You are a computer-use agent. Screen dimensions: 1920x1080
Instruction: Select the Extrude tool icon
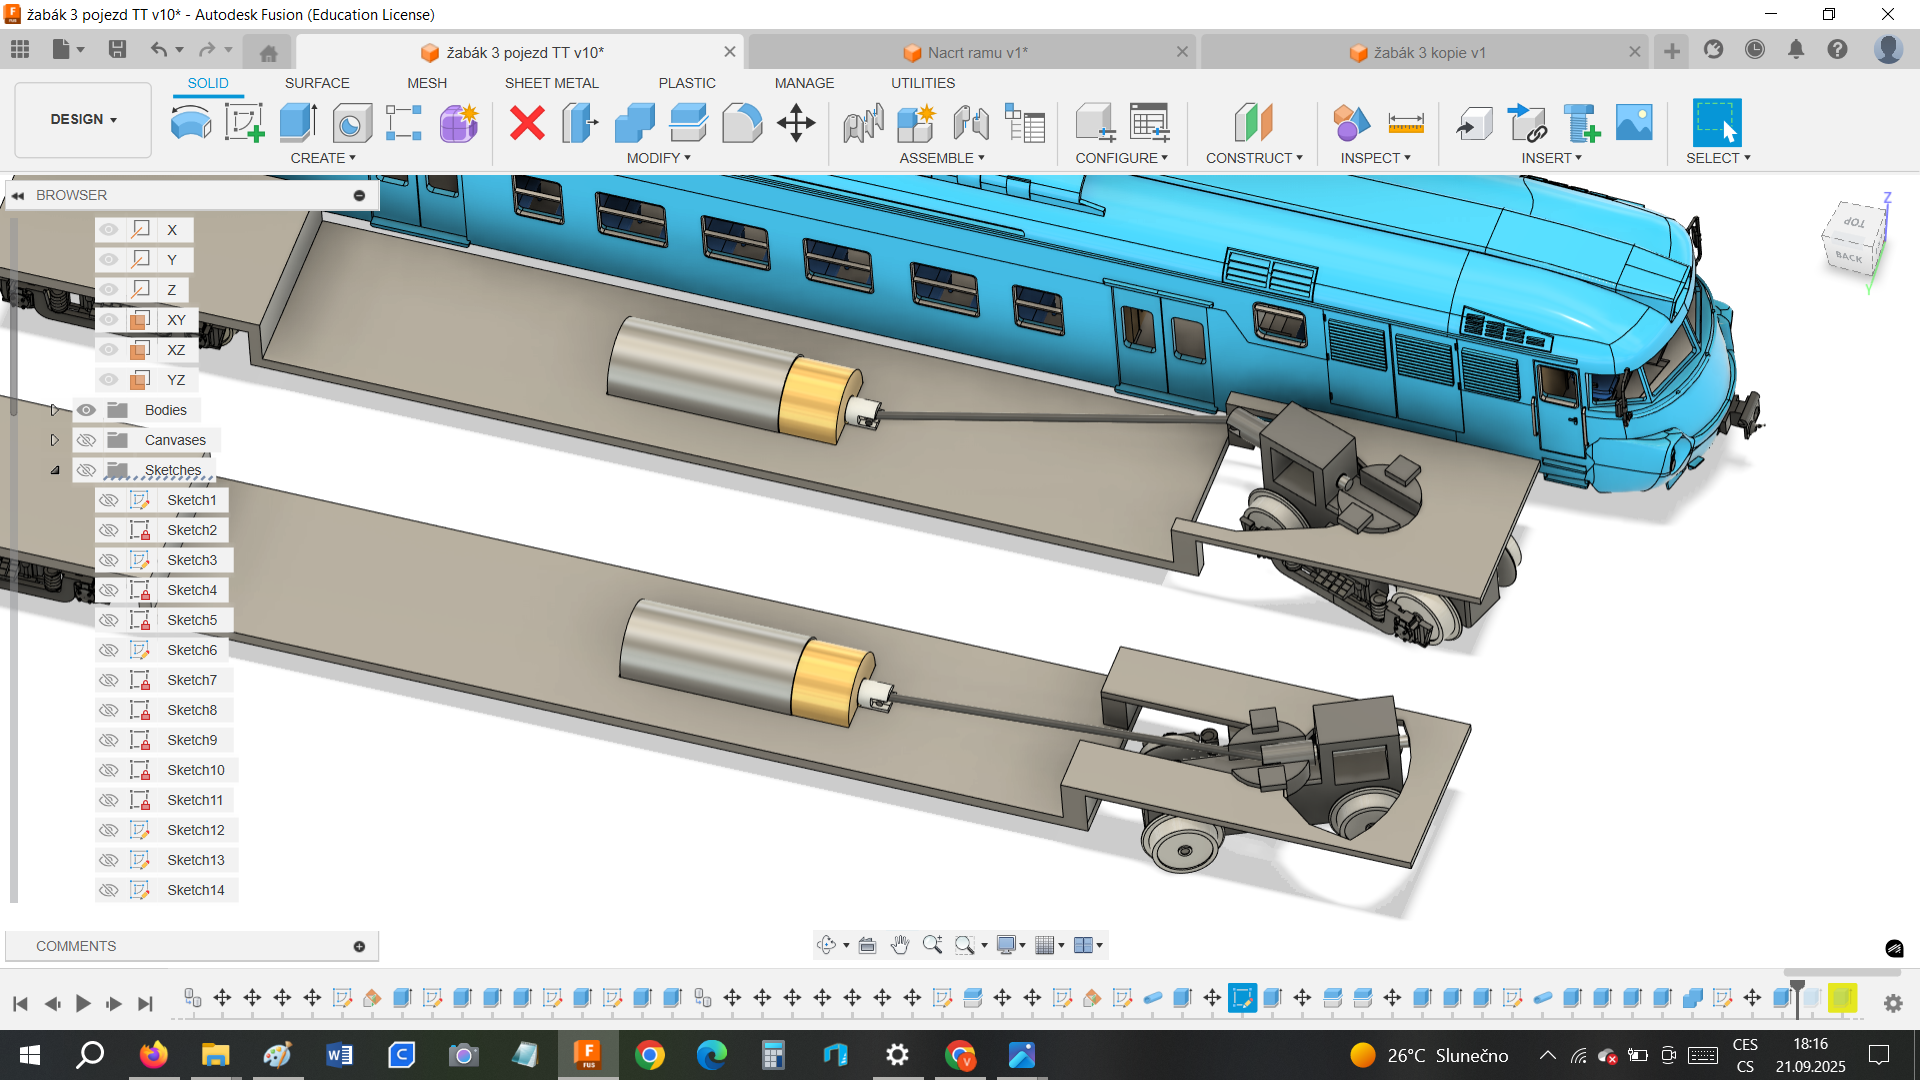coord(298,123)
